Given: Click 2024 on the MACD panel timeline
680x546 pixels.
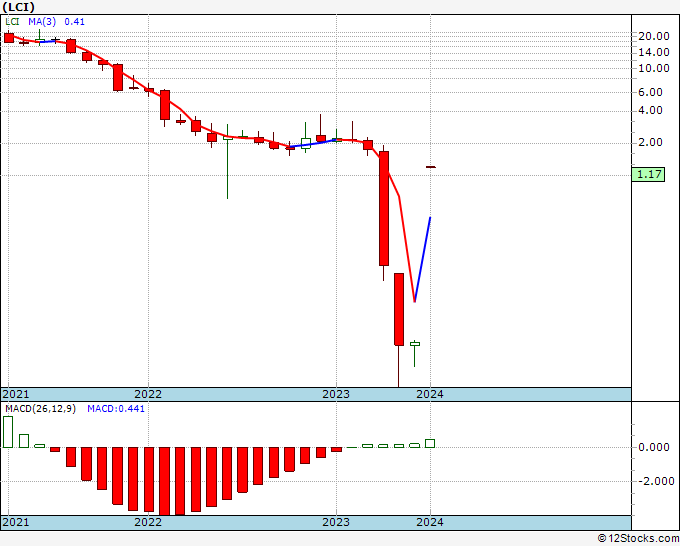Looking at the screenshot, I should [x=430, y=522].
